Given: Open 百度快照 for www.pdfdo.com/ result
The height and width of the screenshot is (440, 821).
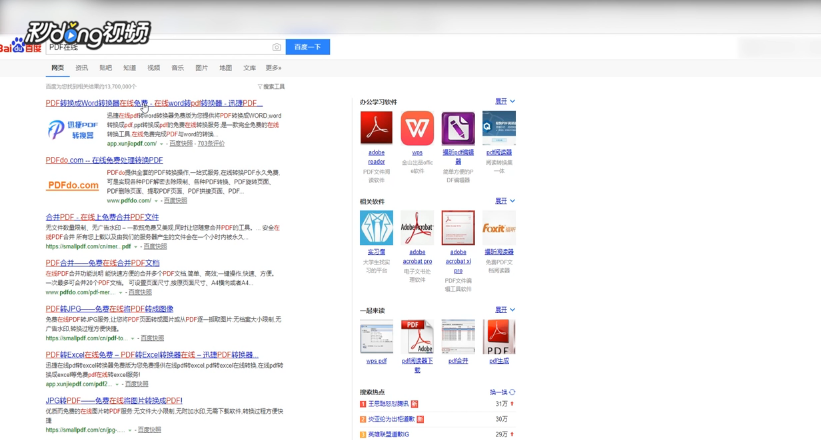Looking at the screenshot, I should (175, 201).
